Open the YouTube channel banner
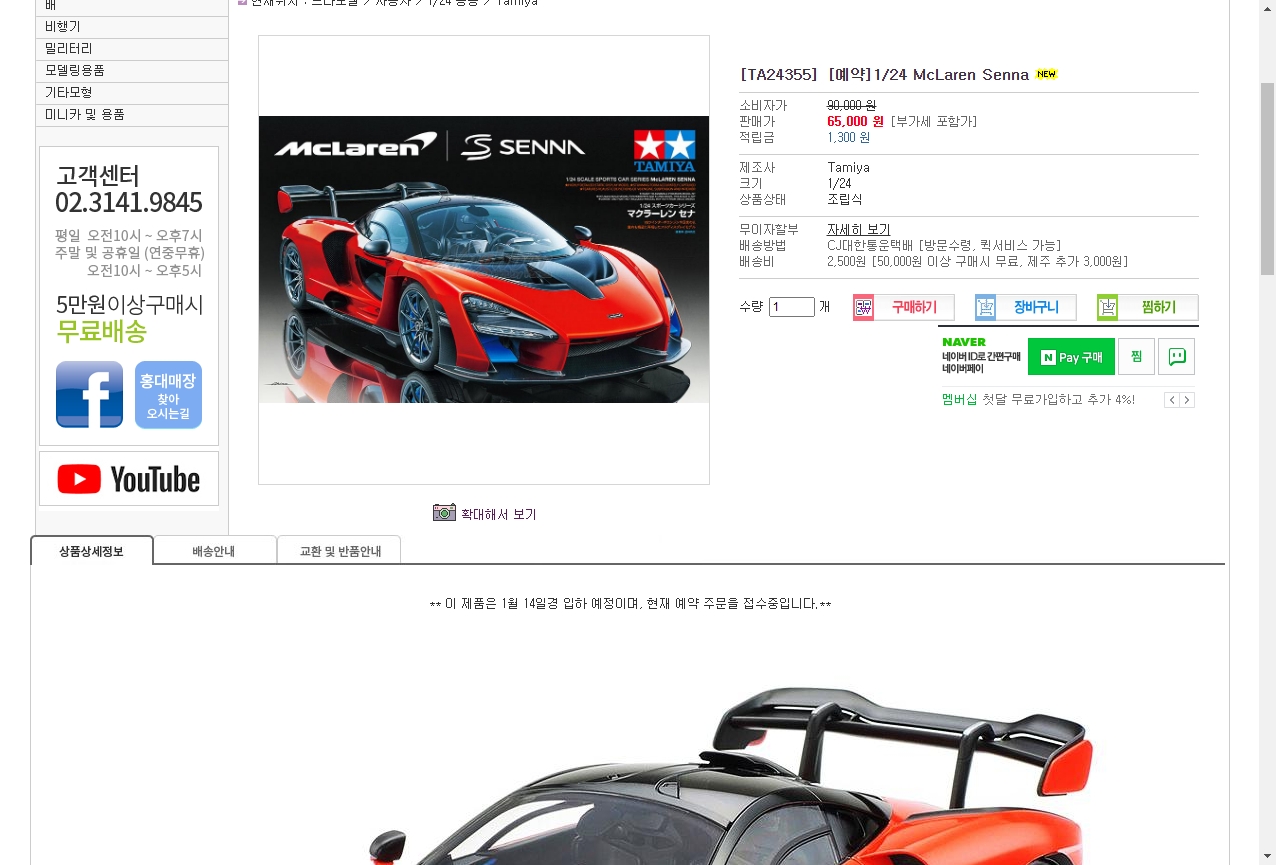Viewport: 1276px width, 865px height. point(129,479)
